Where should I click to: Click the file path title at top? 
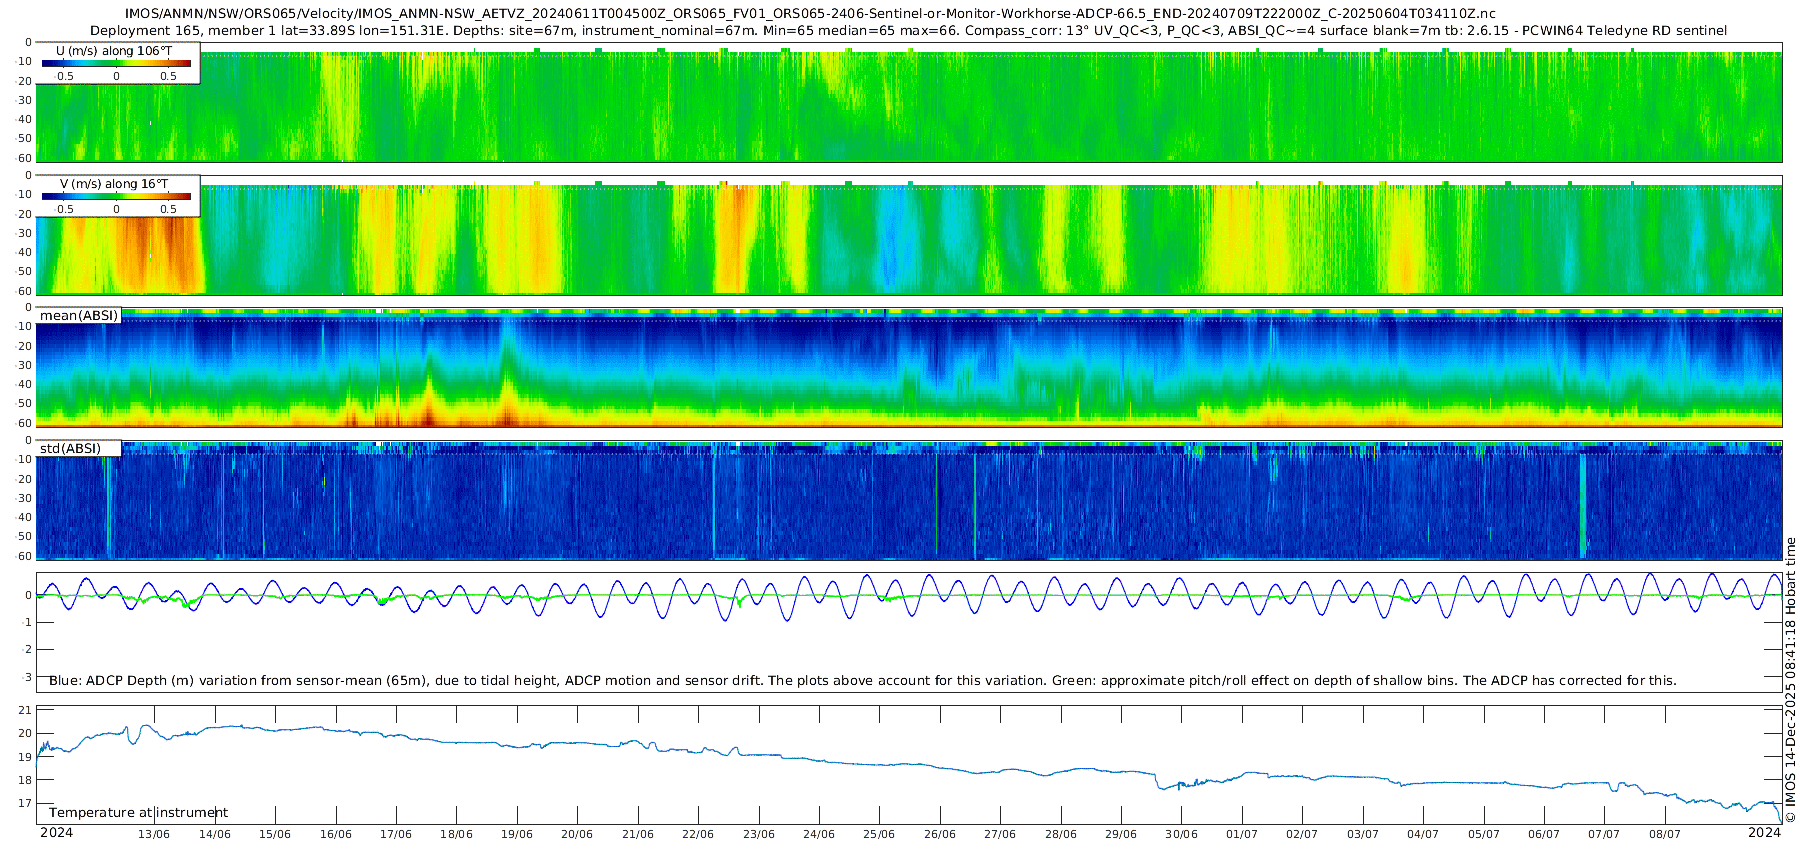pyautogui.click(x=810, y=14)
